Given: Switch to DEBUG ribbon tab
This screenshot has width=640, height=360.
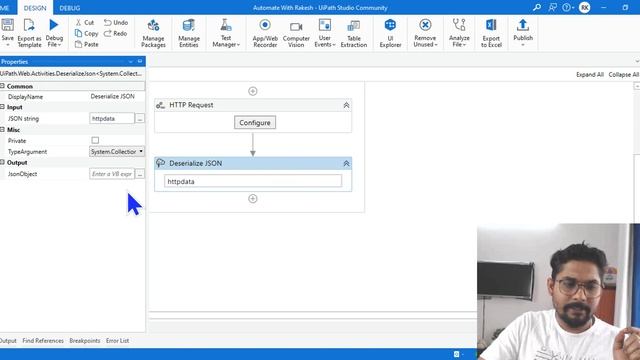Looking at the screenshot, I should coord(69,8).
